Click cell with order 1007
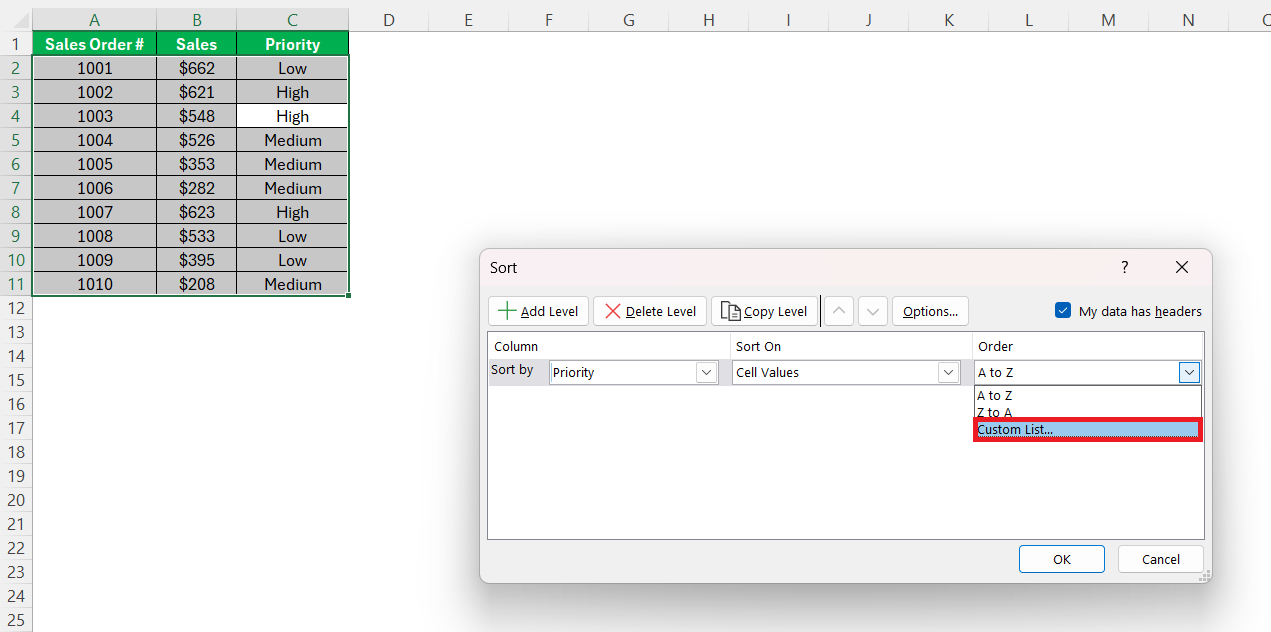The width and height of the screenshot is (1271, 632). coord(95,212)
